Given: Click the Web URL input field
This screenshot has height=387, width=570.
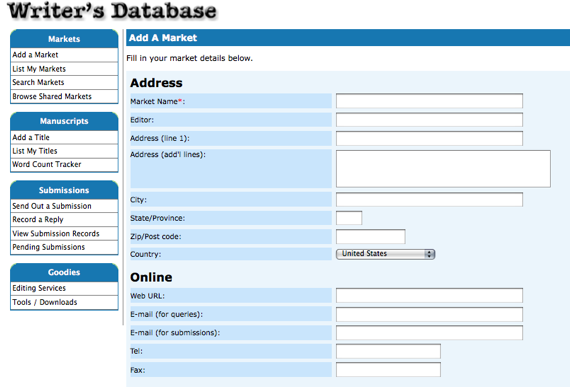Looking at the screenshot, I should [429, 295].
